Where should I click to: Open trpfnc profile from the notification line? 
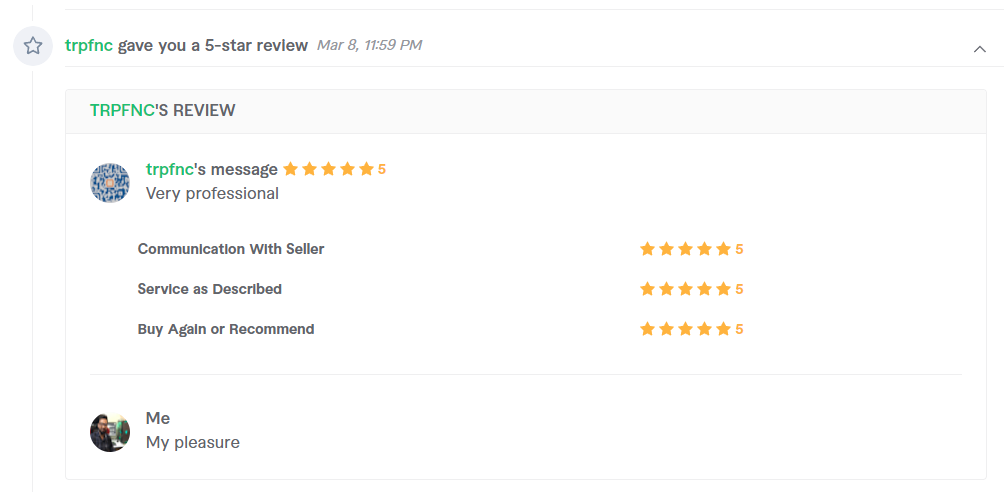(x=89, y=45)
